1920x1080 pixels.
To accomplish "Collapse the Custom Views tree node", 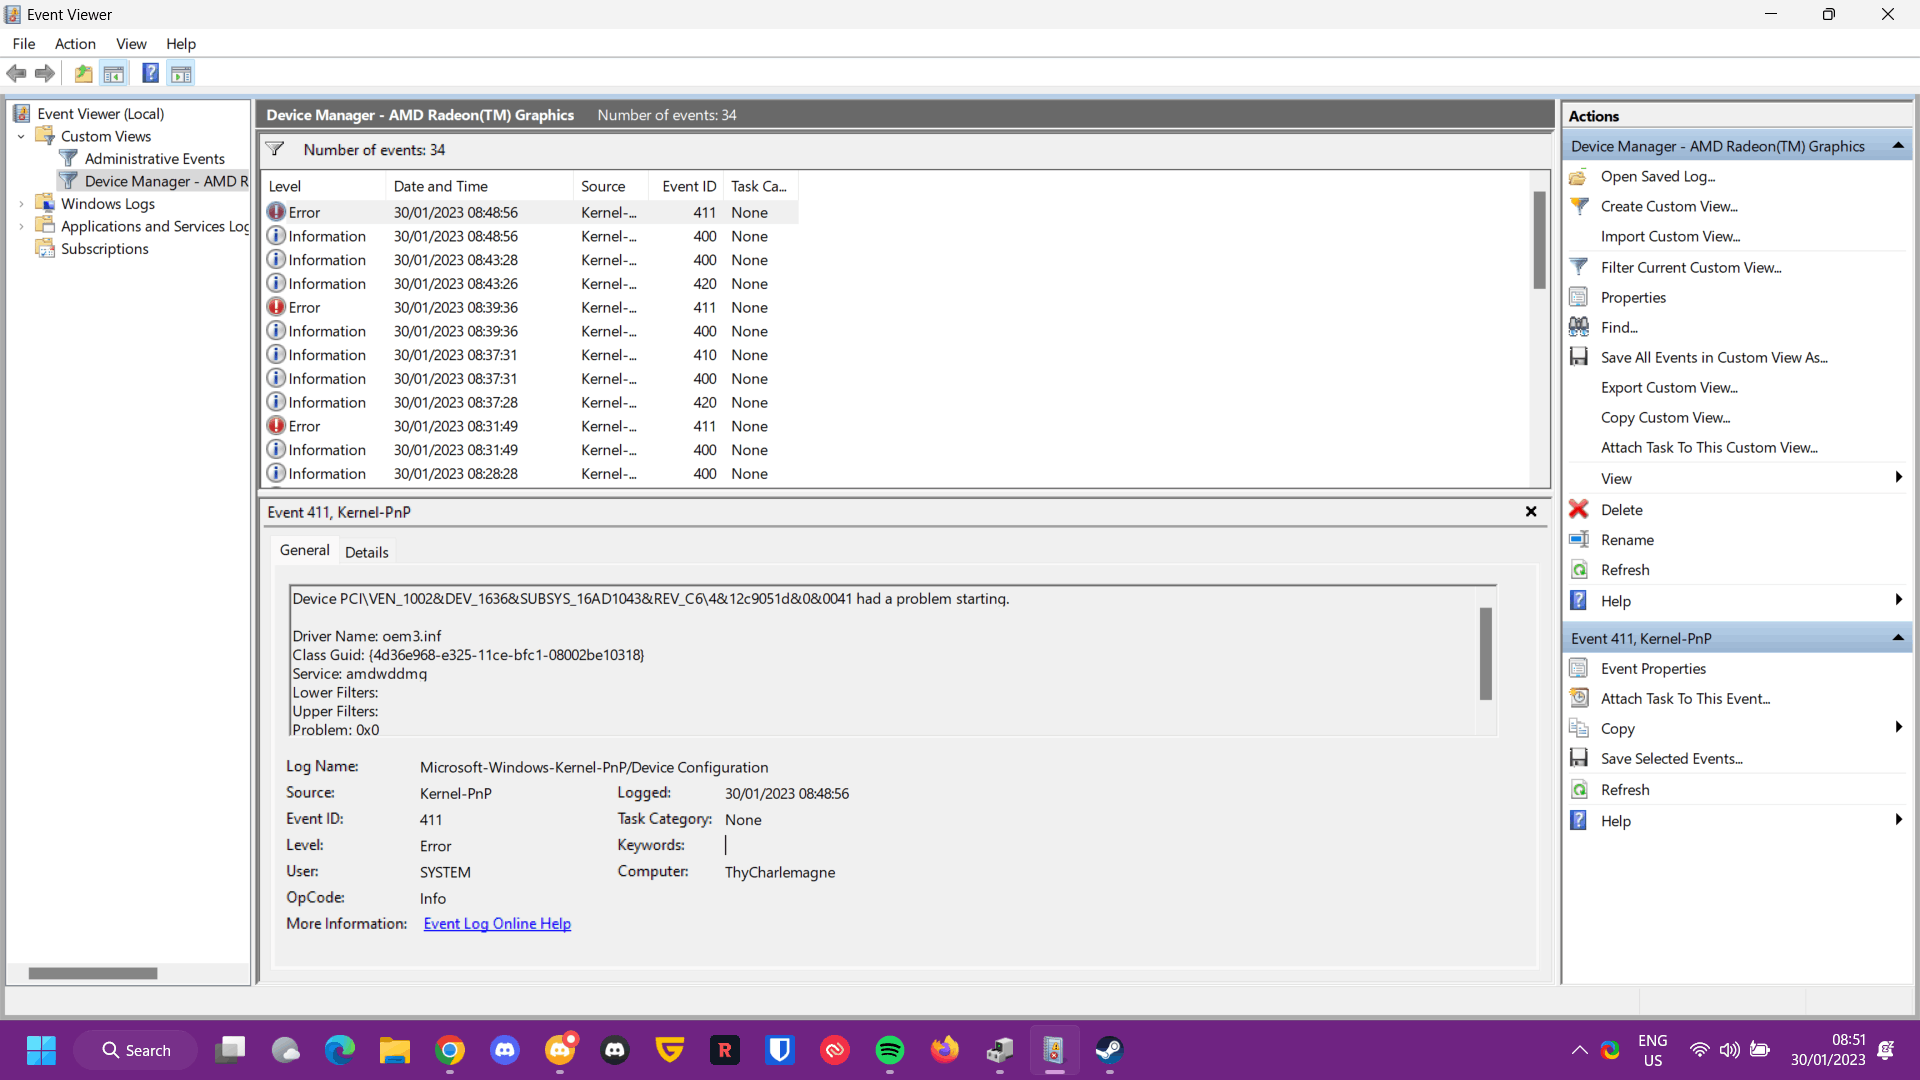I will (21, 136).
